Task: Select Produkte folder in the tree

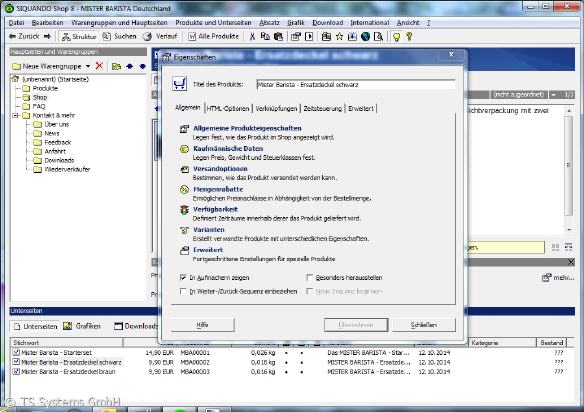Action: pos(40,88)
